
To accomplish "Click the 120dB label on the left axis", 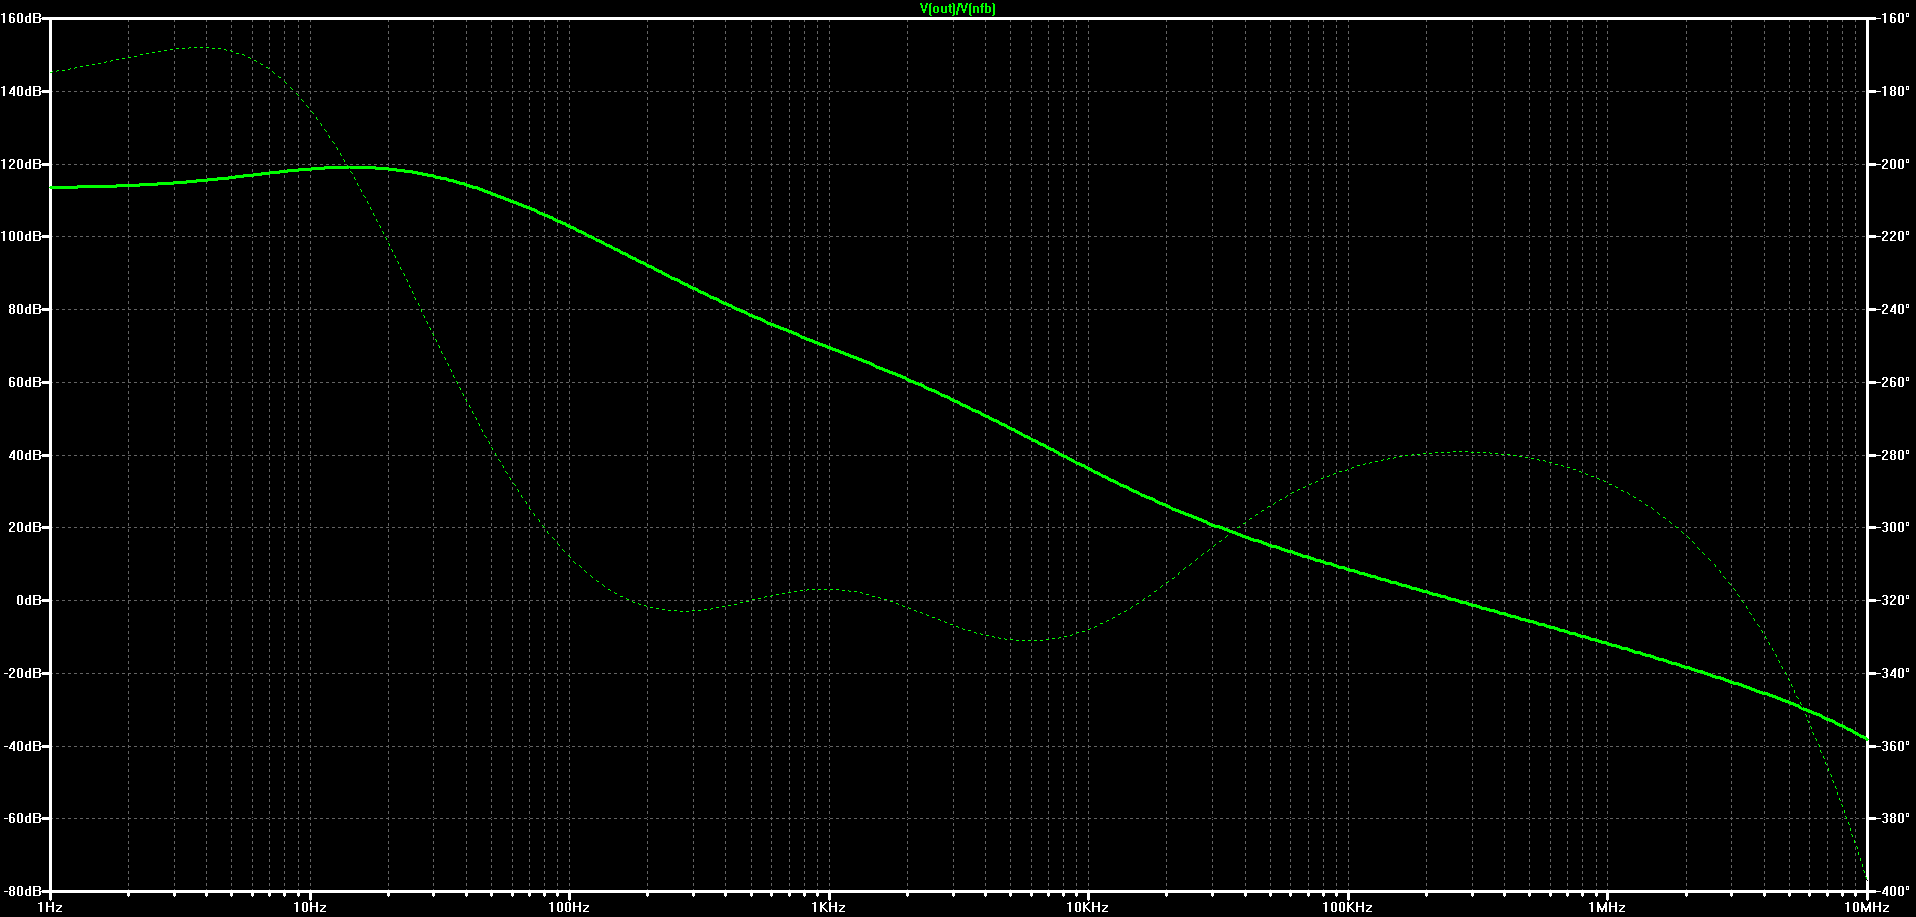I will (x=20, y=164).
